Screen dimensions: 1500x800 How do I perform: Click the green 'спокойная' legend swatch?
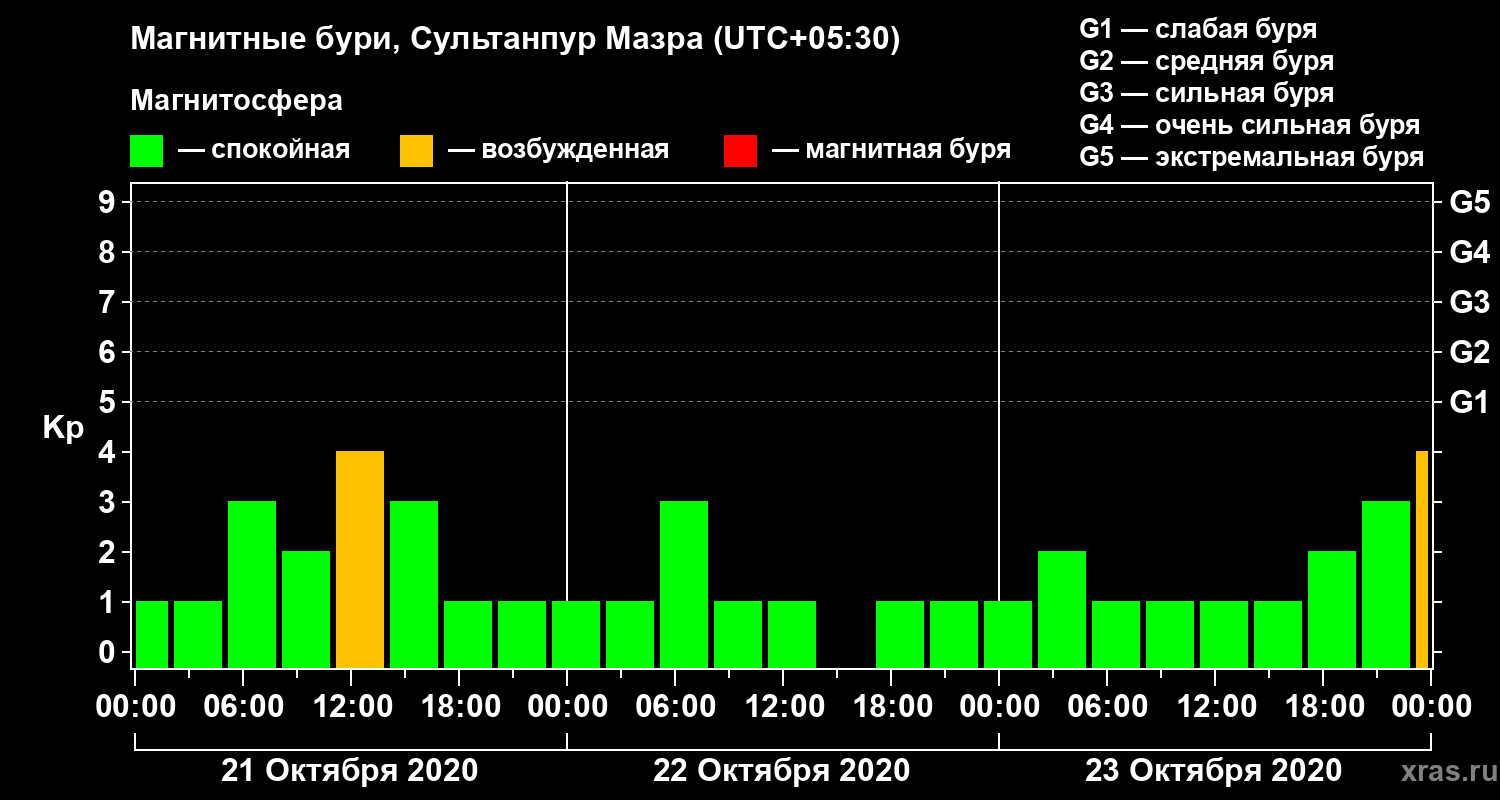[147, 151]
